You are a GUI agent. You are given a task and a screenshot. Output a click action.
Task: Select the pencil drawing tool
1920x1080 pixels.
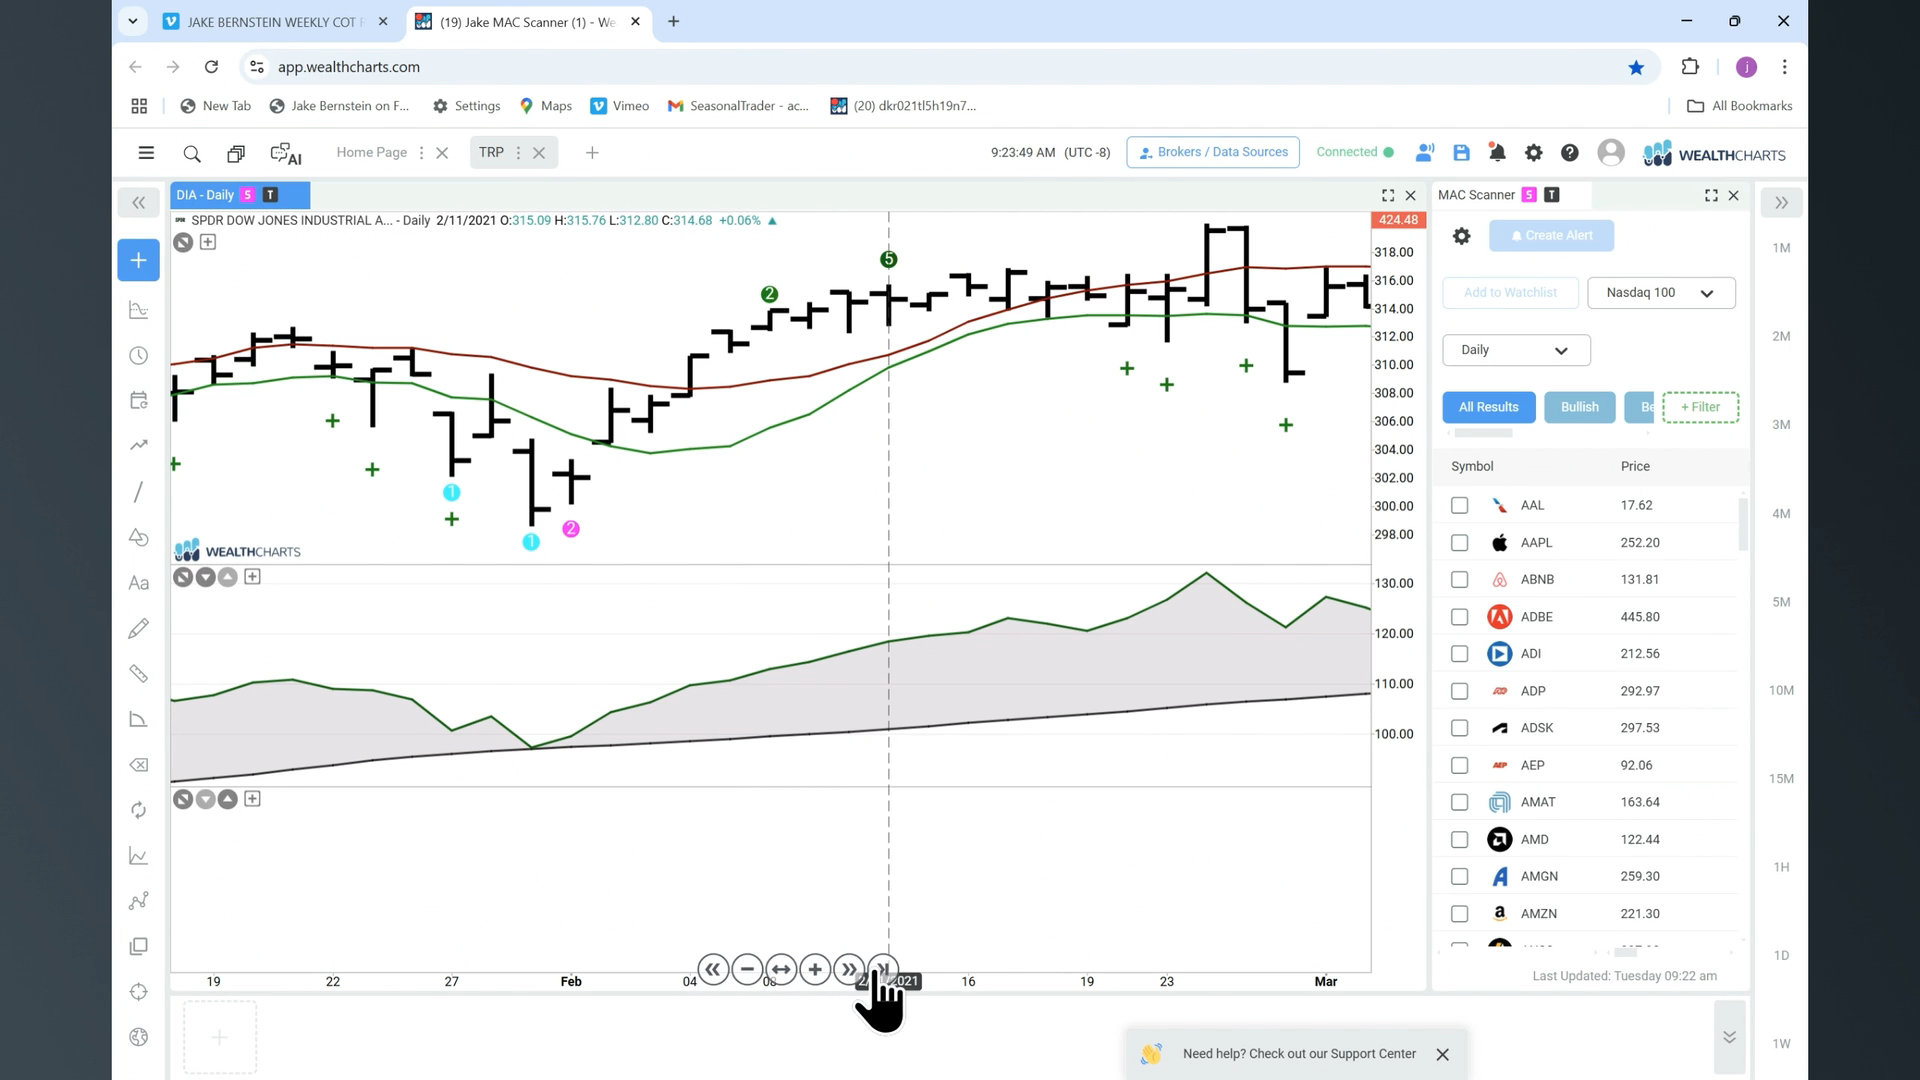click(138, 628)
